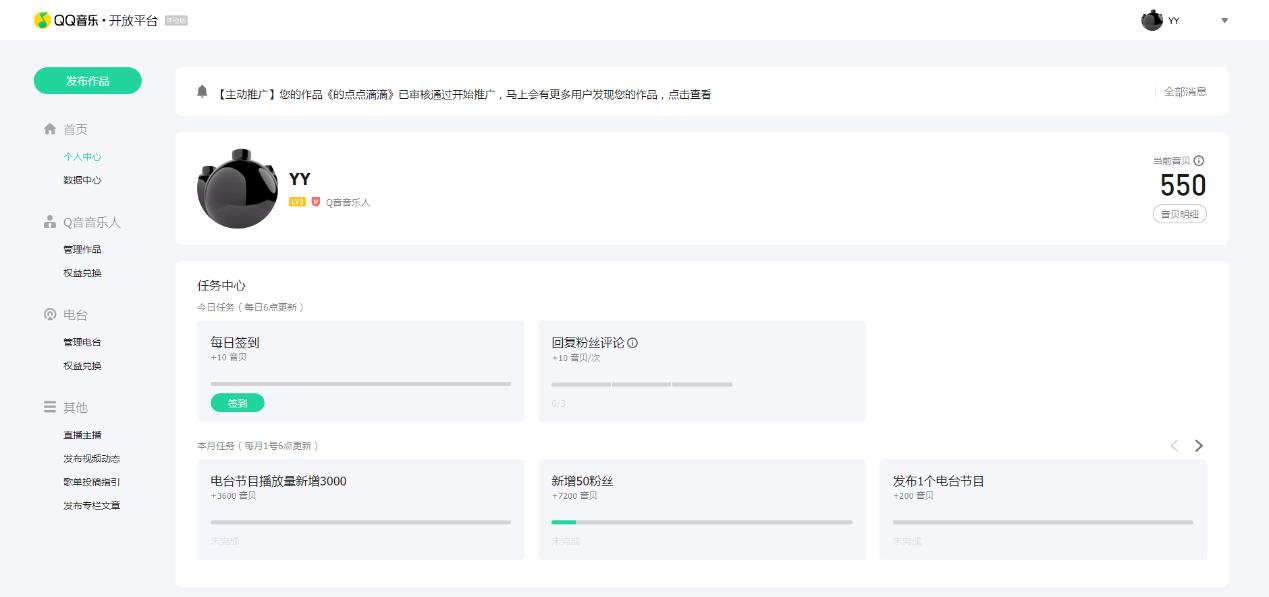Show next monthly tasks with right arrow
1269x597 pixels.
(x=1199, y=446)
